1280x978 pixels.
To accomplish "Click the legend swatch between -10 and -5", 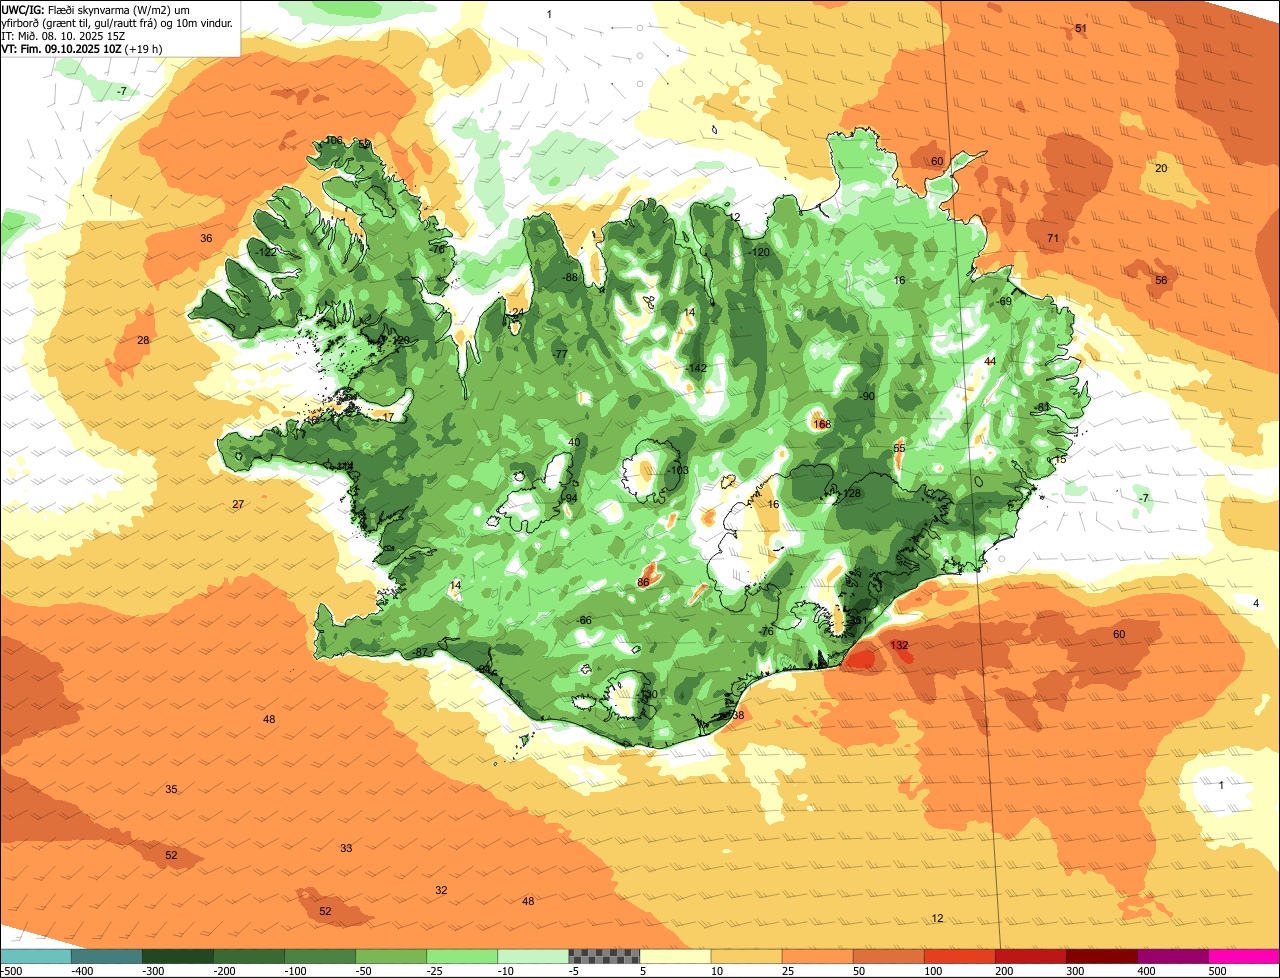I will tap(532, 956).
